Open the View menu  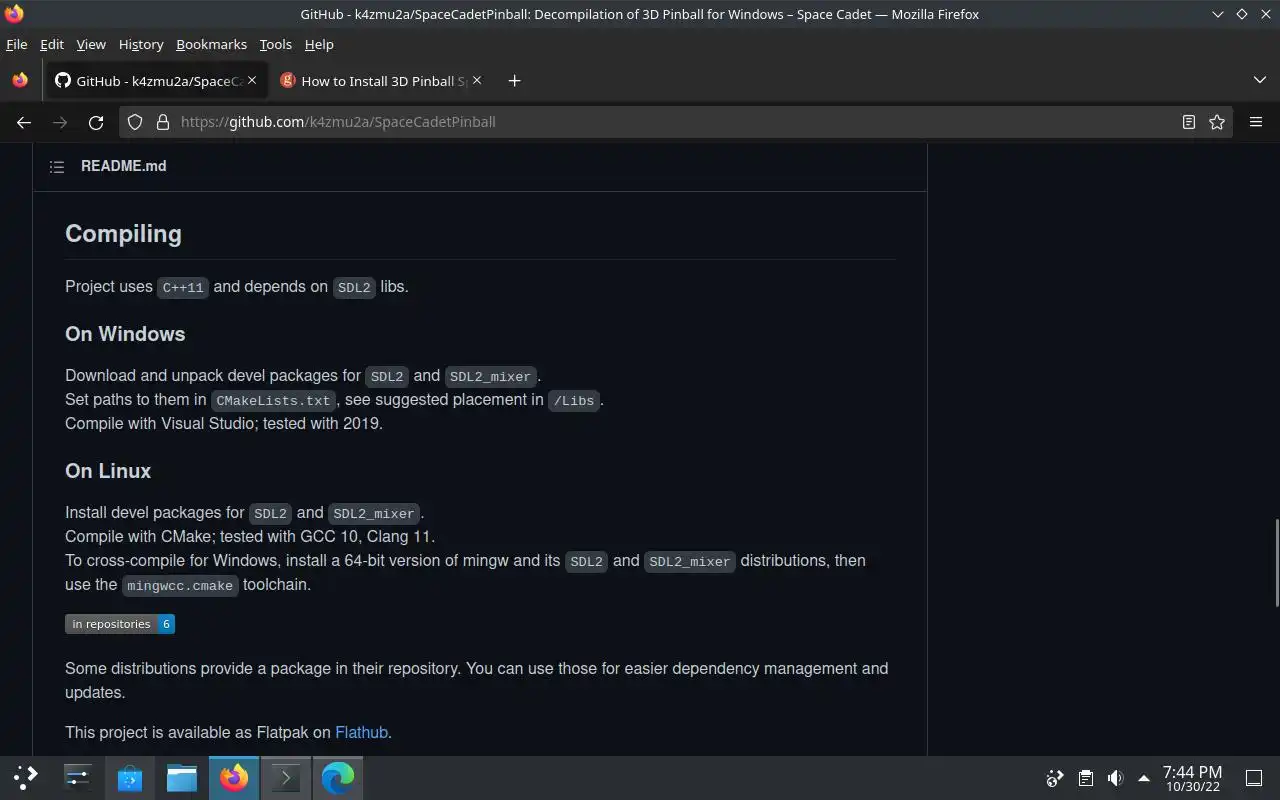coord(91,45)
